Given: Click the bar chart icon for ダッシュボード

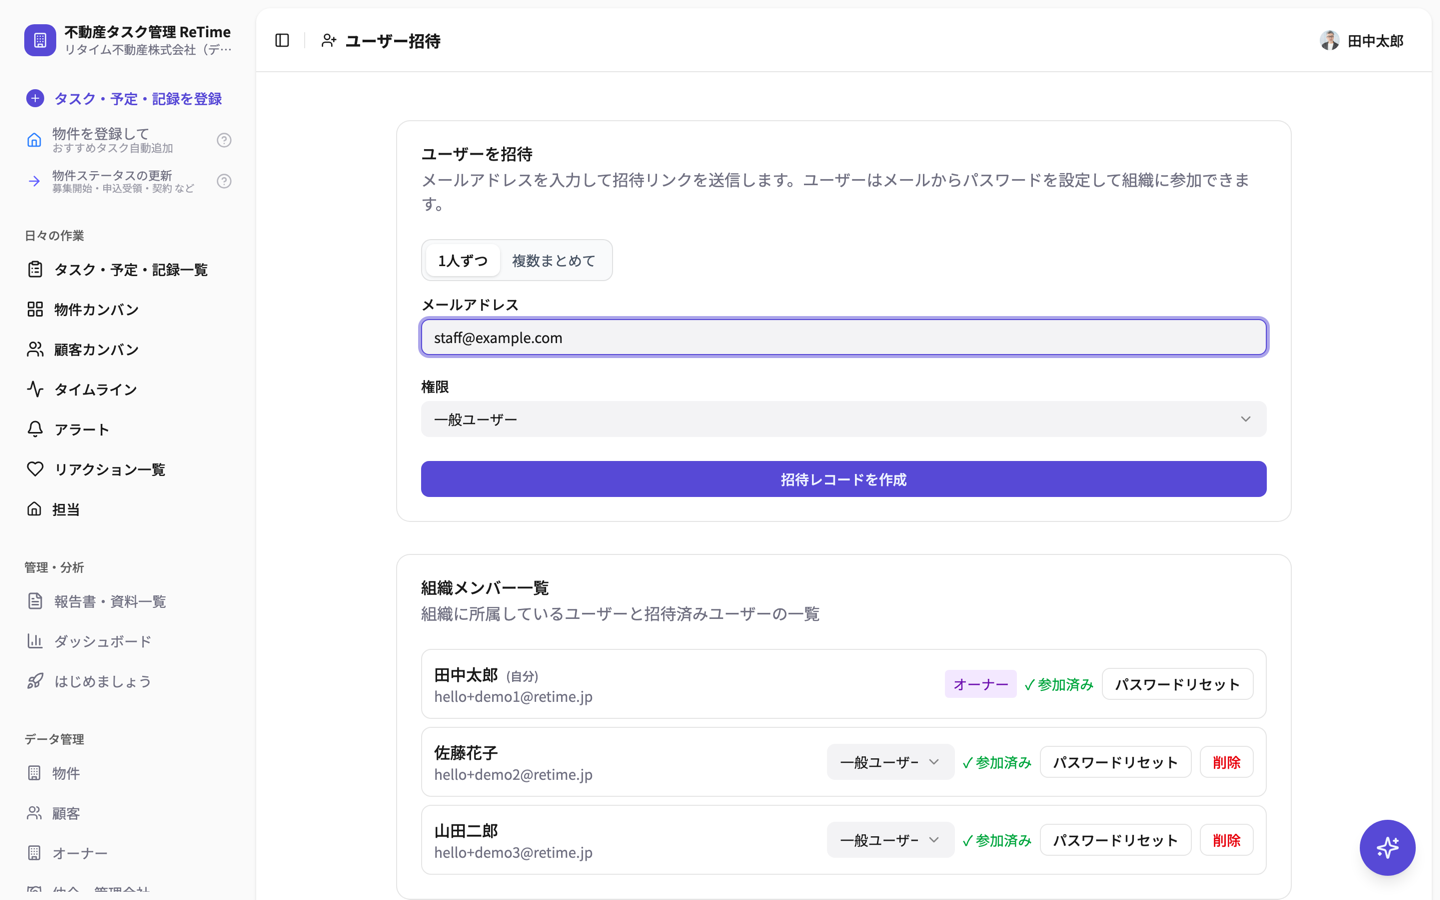Looking at the screenshot, I should coord(35,641).
